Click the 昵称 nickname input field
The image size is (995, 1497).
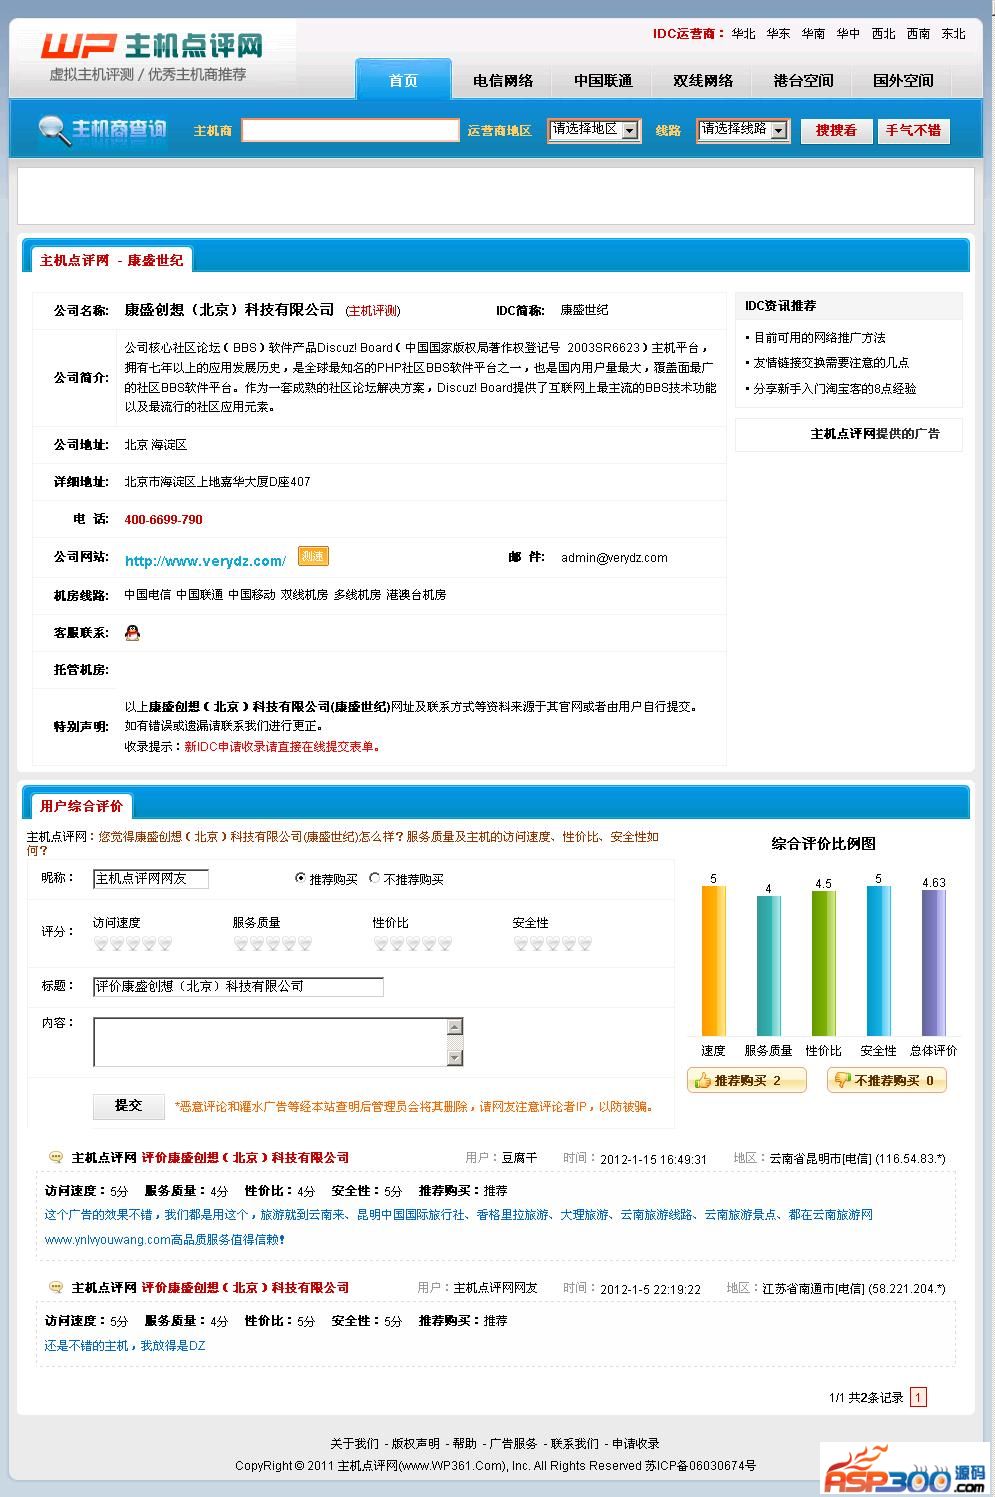click(151, 879)
